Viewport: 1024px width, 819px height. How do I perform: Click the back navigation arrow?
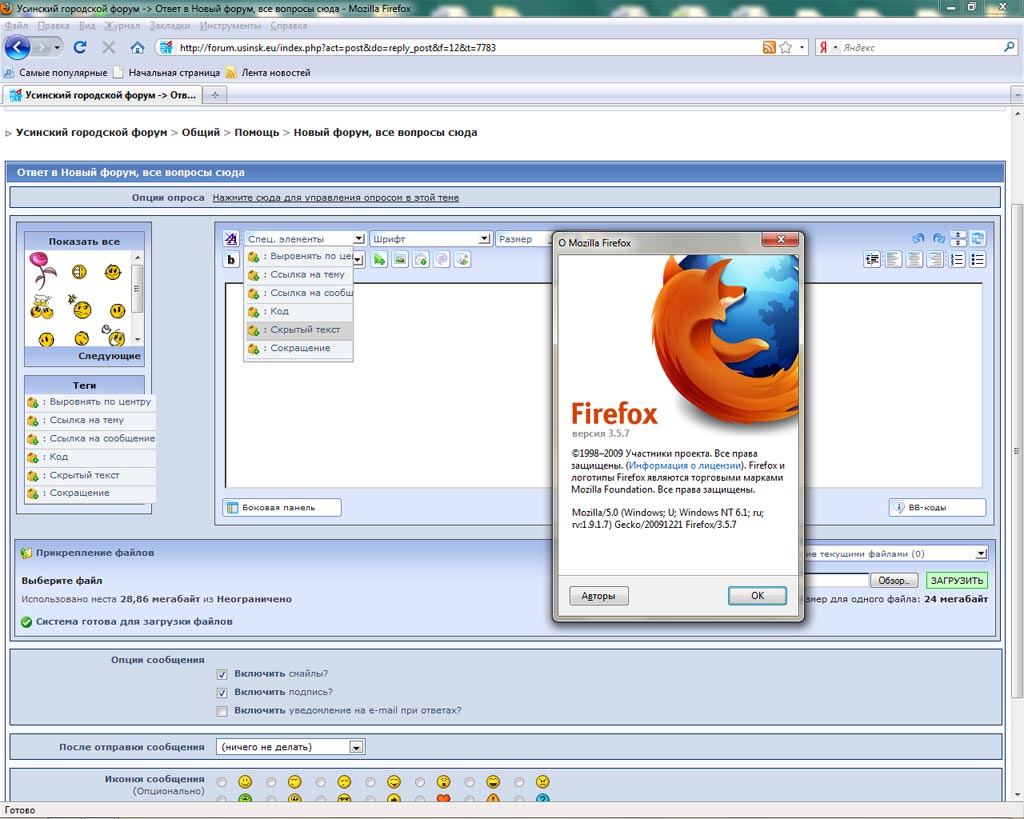click(17, 47)
